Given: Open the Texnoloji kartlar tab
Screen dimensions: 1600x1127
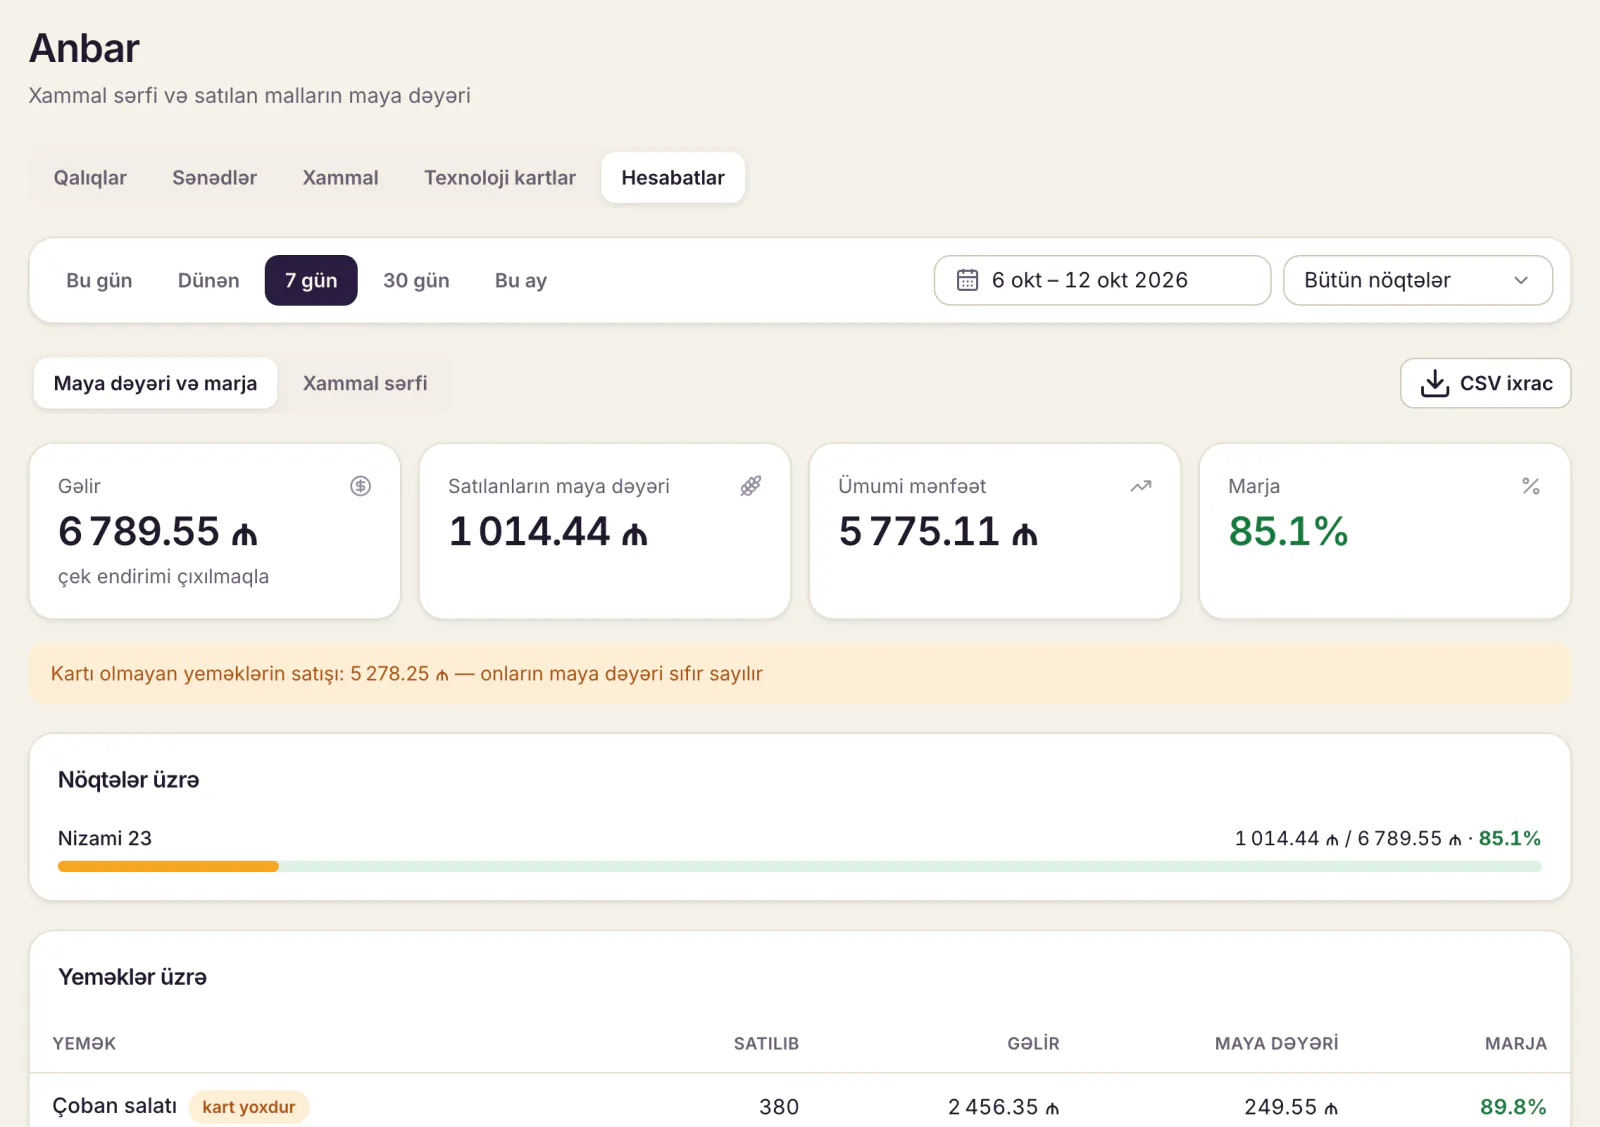Looking at the screenshot, I should (500, 178).
